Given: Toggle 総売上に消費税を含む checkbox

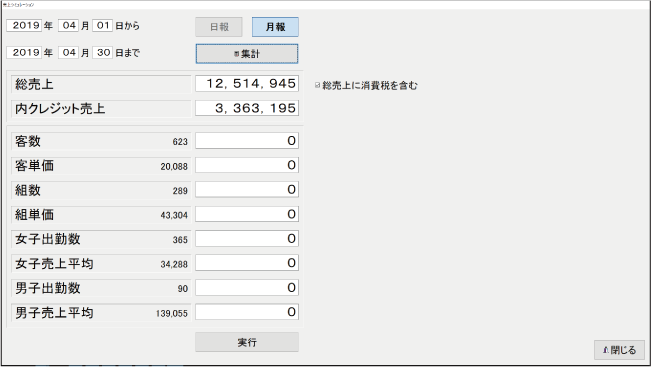Looking at the screenshot, I should [x=318, y=86].
